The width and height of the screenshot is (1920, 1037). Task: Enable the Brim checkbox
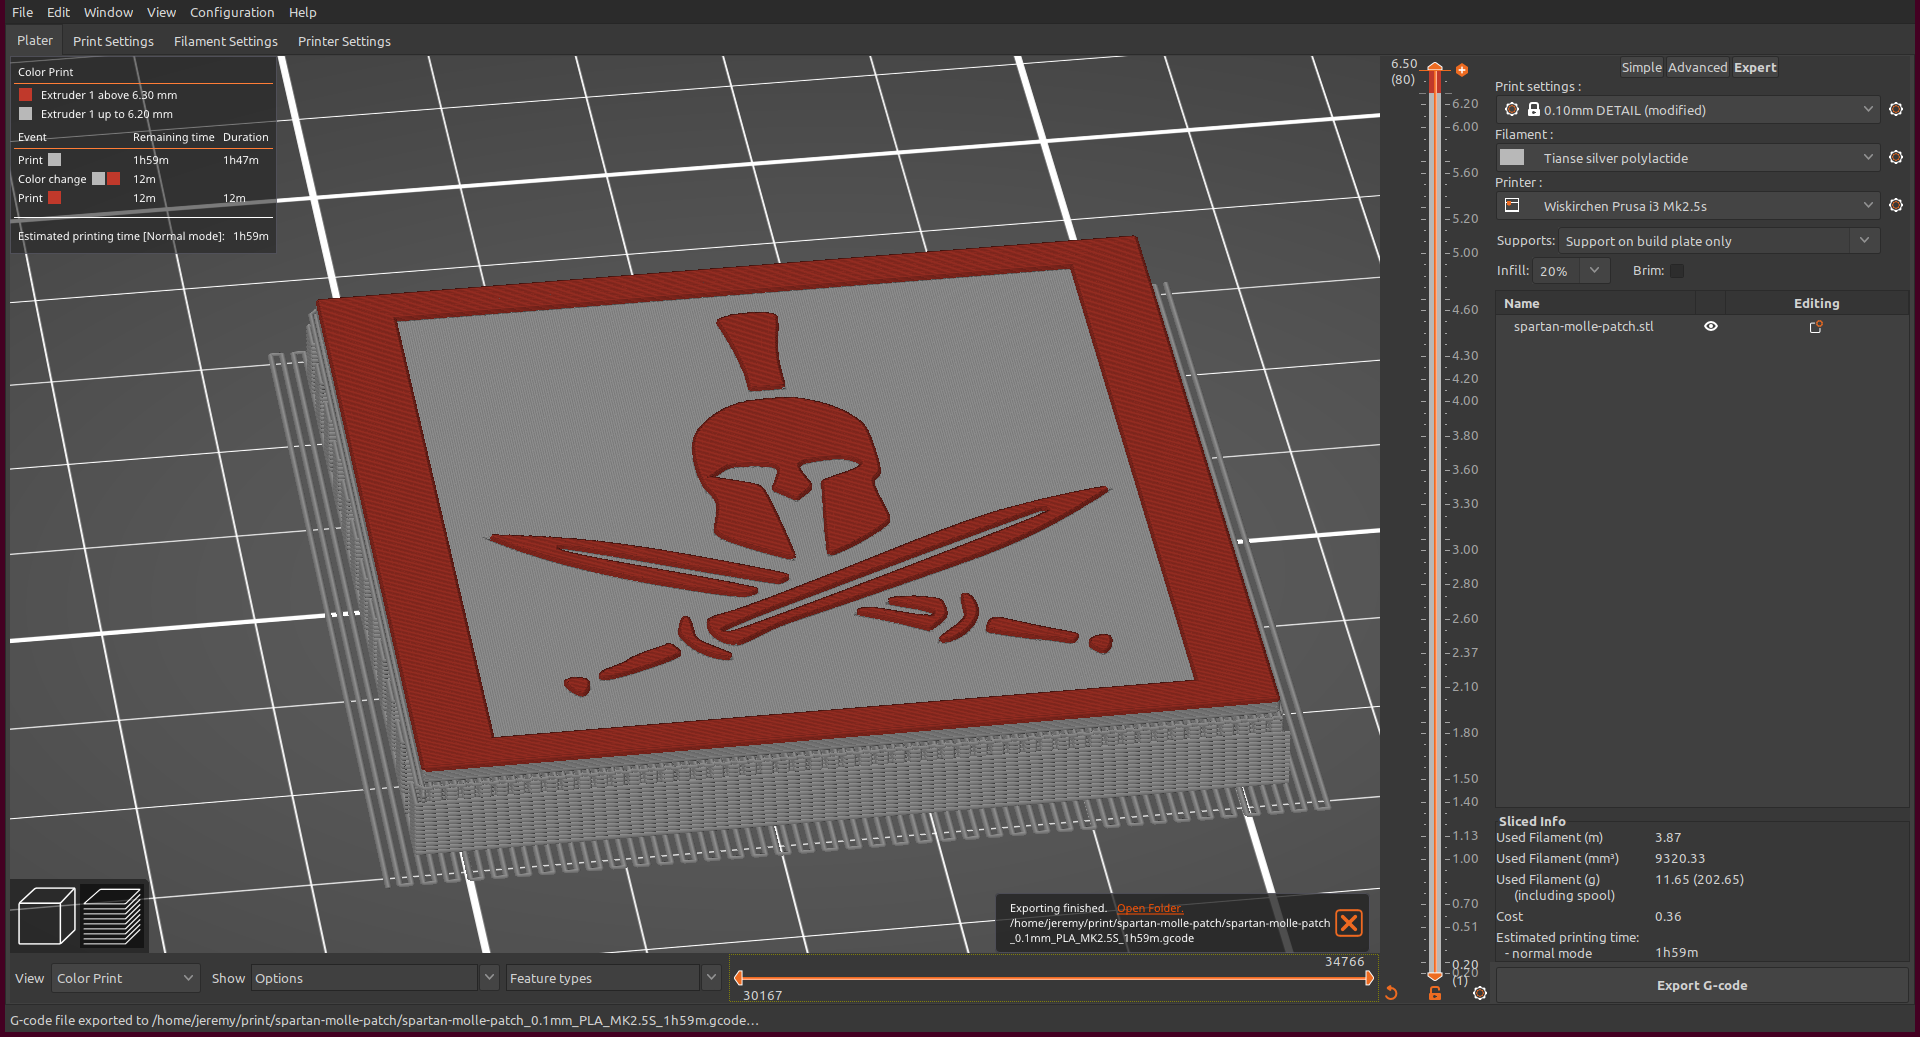point(1677,271)
